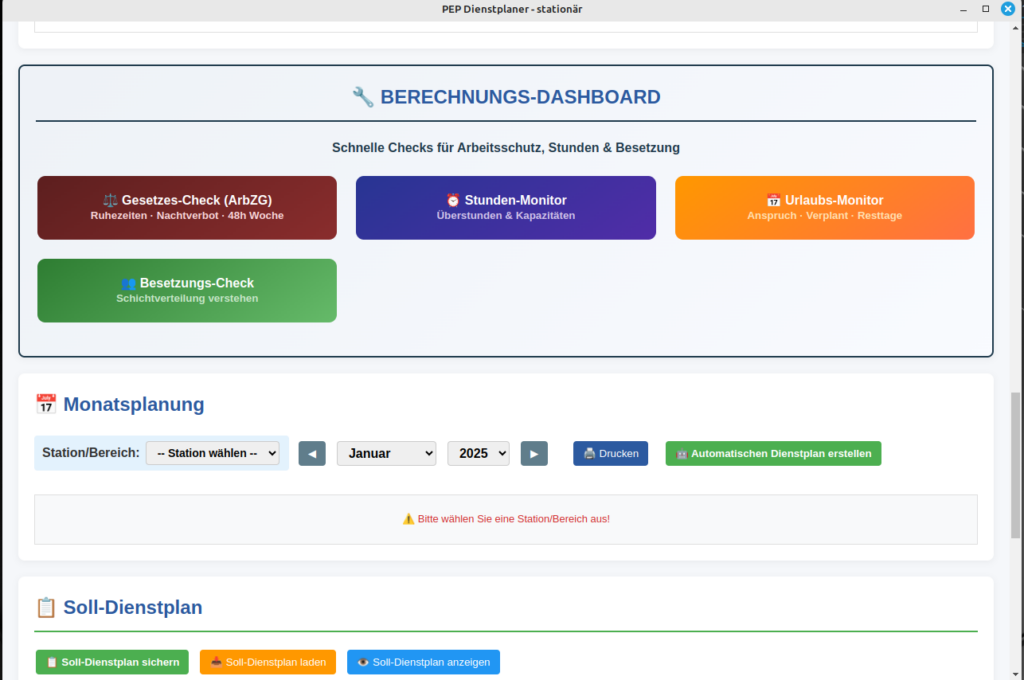The image size is (1024, 680).
Task: Open the Stunden-Monitor card
Action: click(506, 208)
